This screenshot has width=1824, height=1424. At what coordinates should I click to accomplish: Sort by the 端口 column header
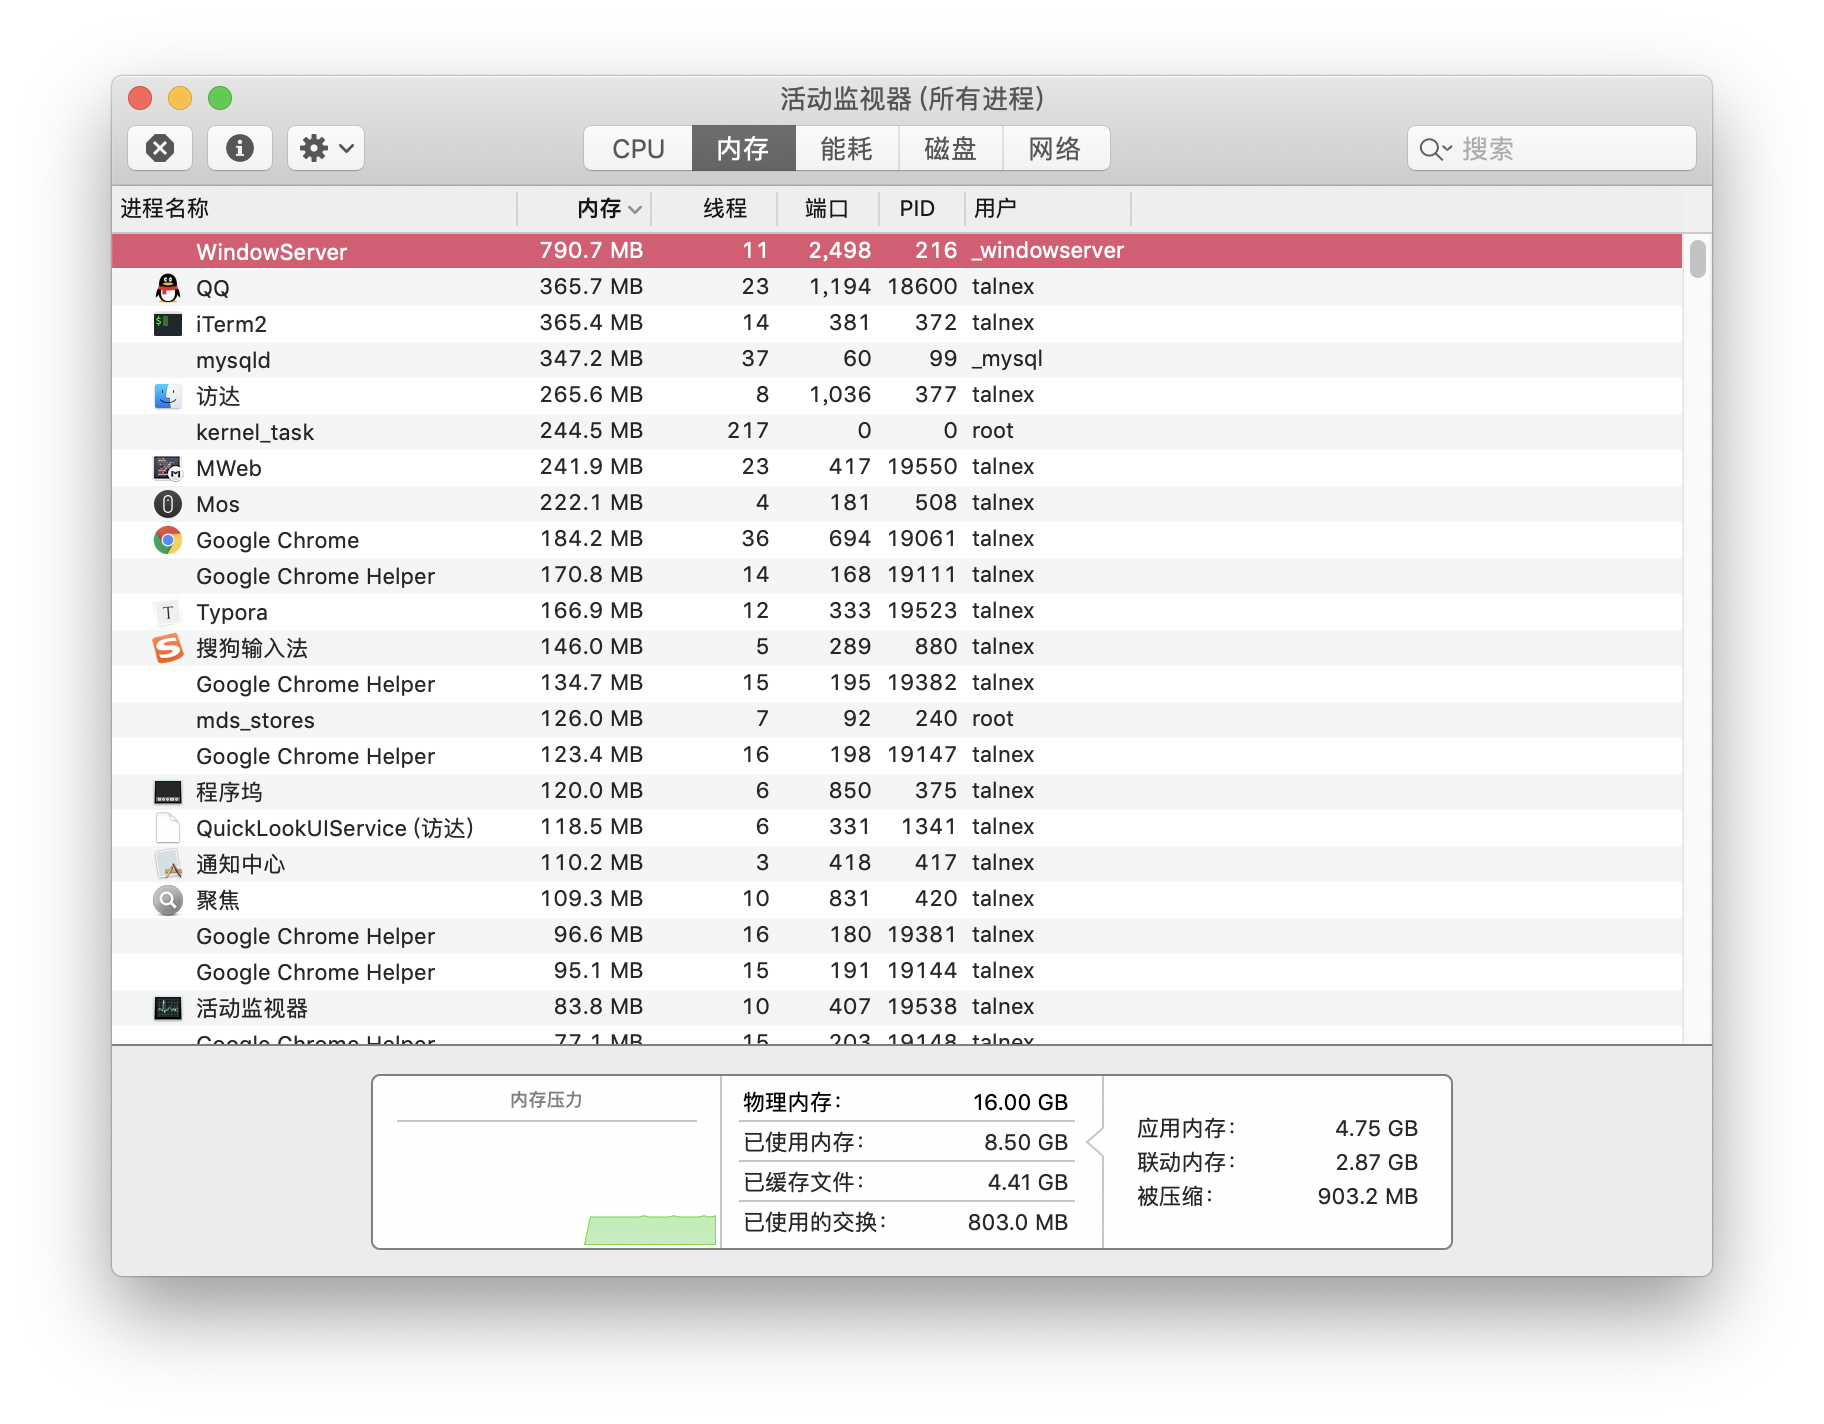coord(828,208)
